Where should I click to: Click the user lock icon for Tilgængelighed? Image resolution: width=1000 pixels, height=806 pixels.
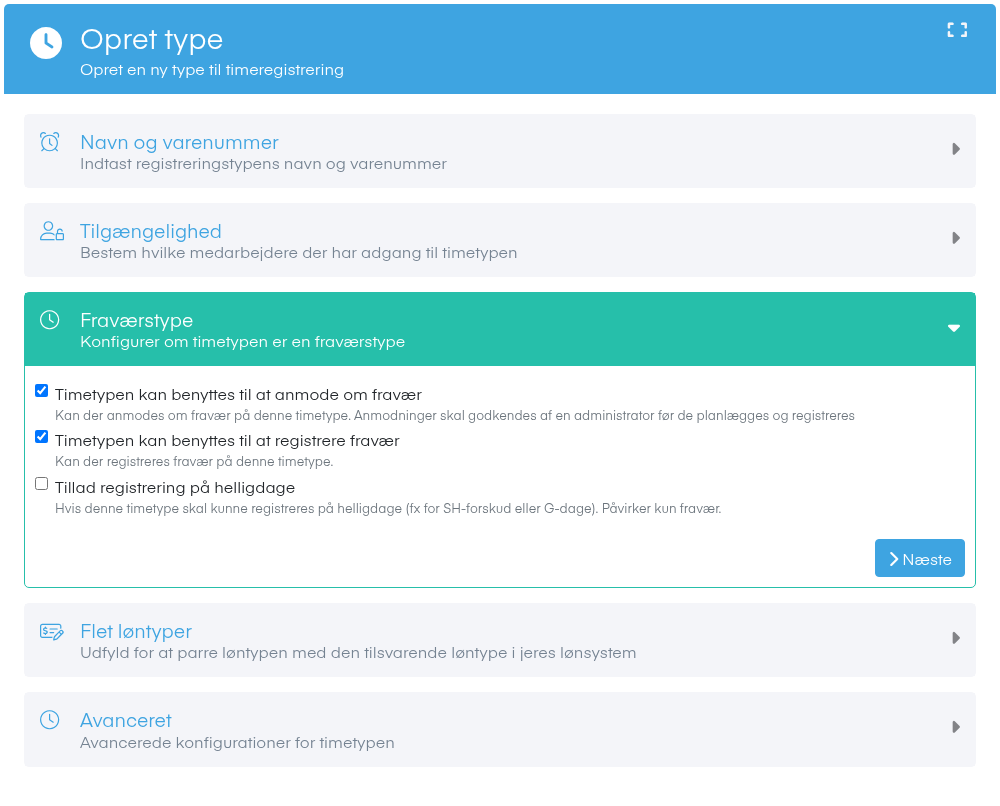(52, 231)
